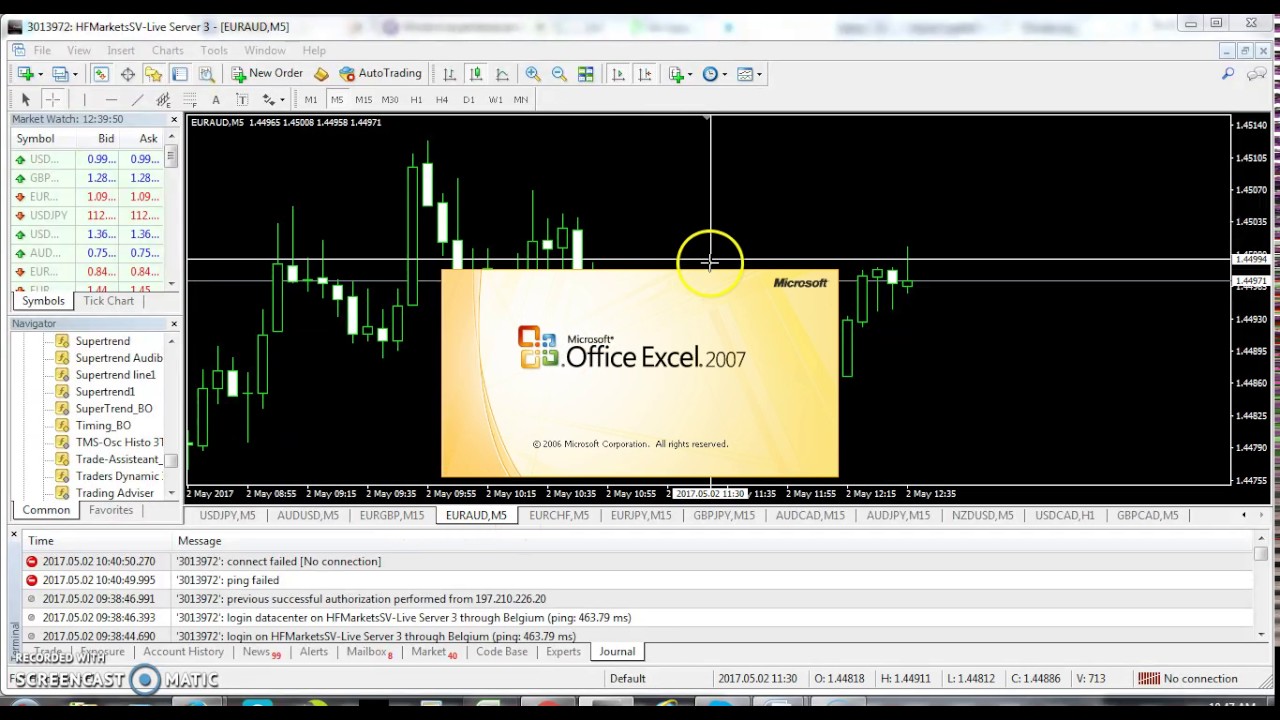Open the Profiles toolbar icon
This screenshot has height=720, width=1280.
point(59,74)
